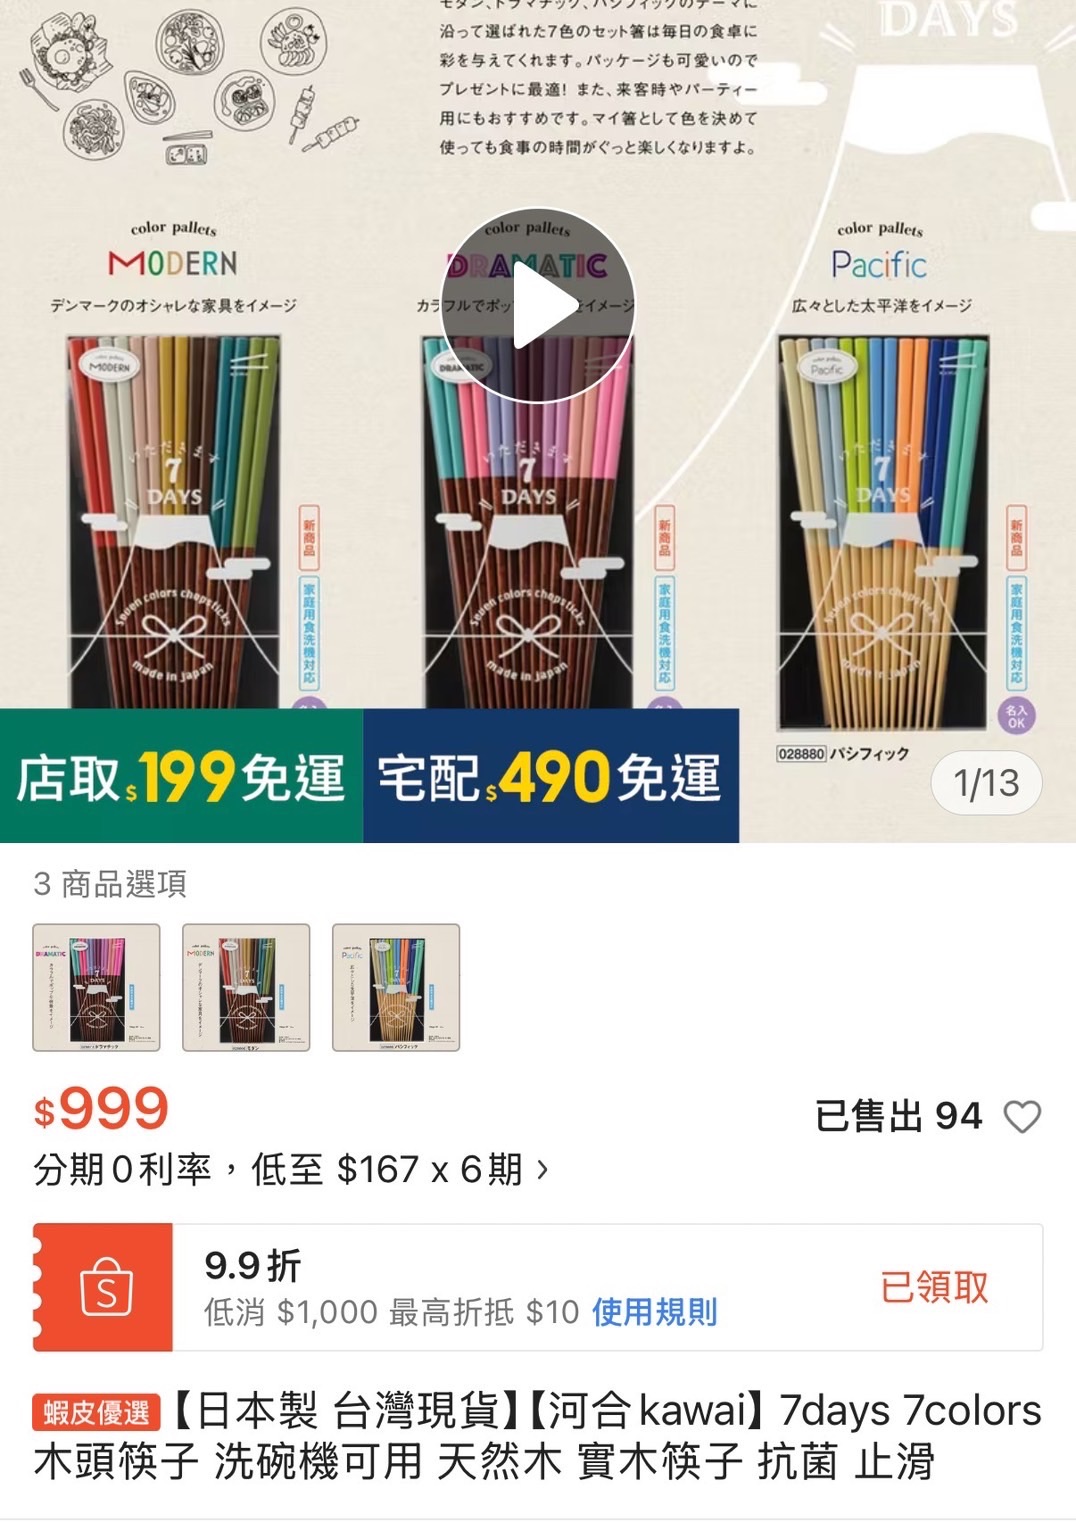Tap the Shopee bag coupon icon
Screen dimensions: 1076x1522
[x=104, y=1287]
